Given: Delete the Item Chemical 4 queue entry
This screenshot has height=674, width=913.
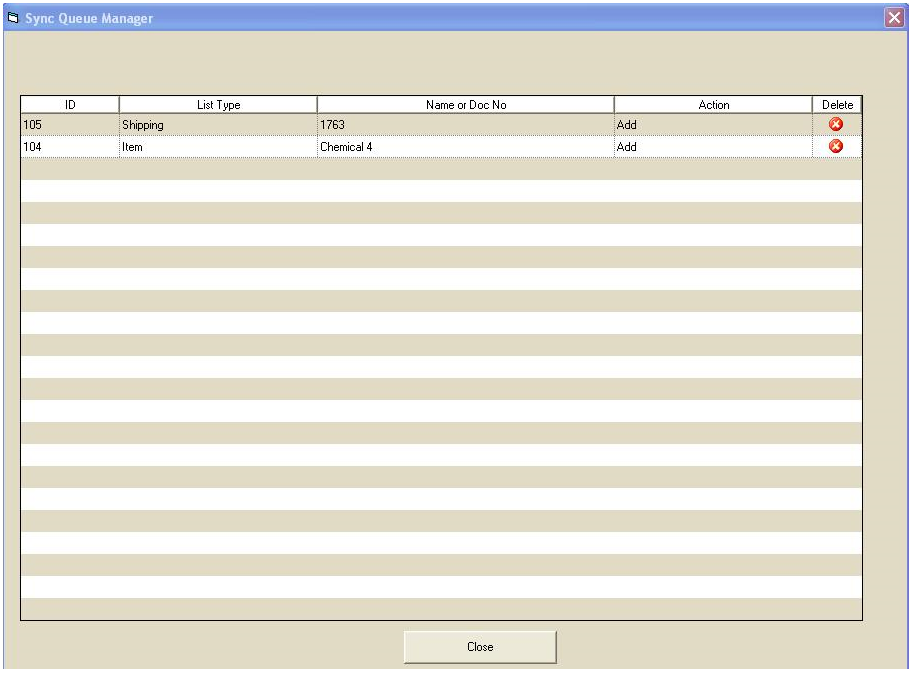Looking at the screenshot, I should (836, 146).
